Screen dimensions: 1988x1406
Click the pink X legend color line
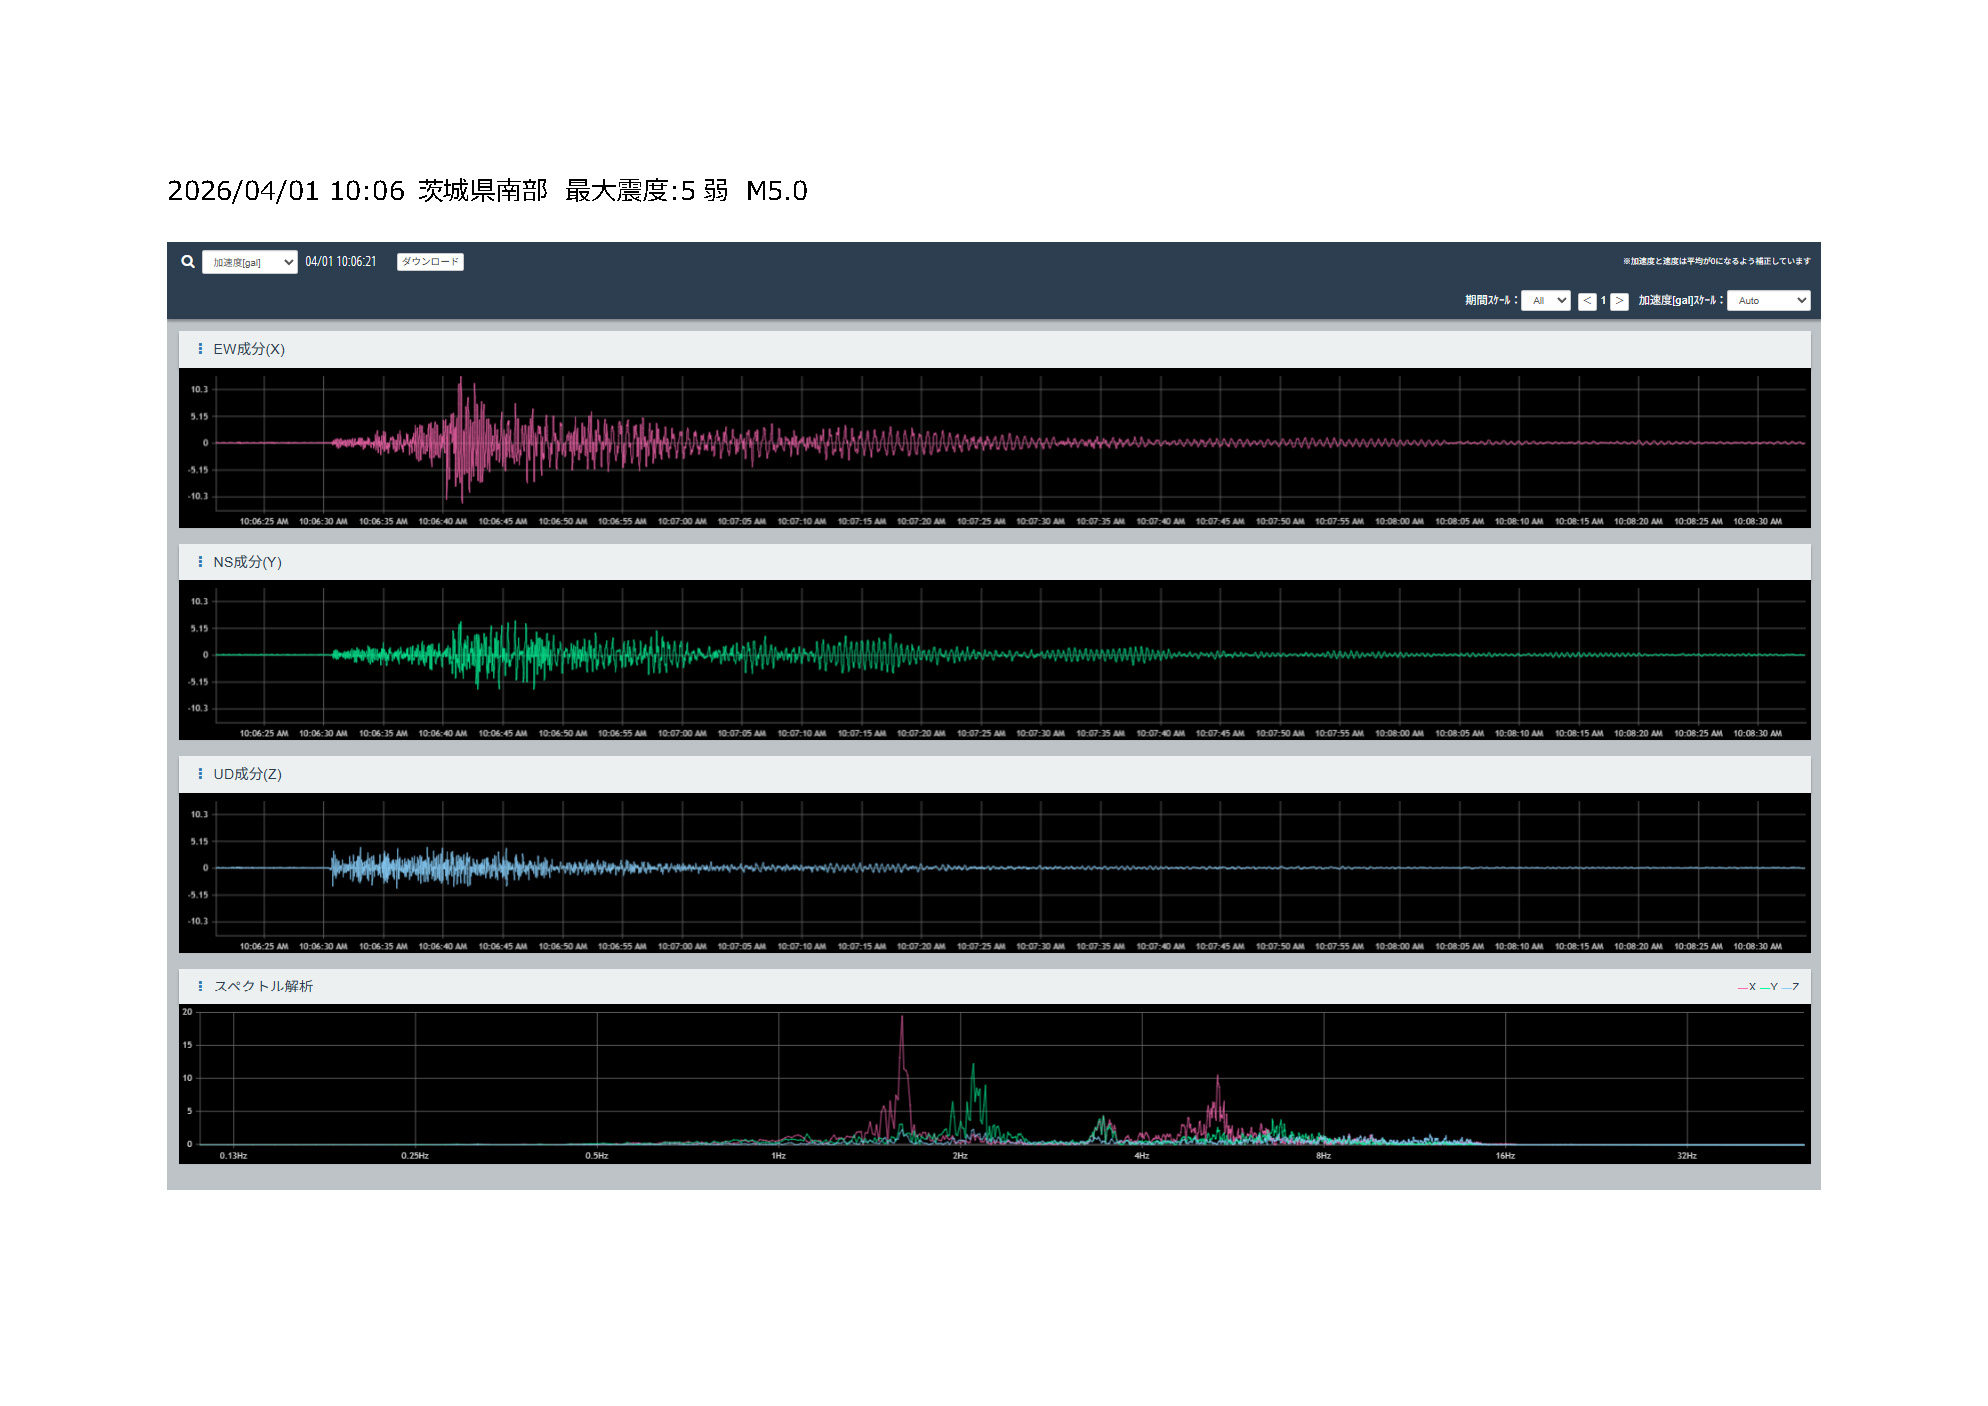pos(1742,988)
